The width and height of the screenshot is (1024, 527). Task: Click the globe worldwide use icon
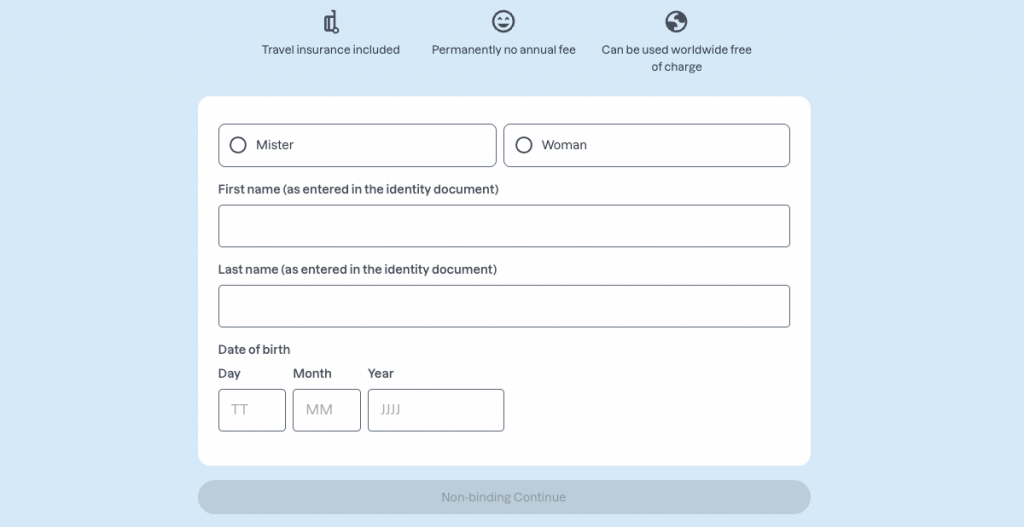[676, 22]
